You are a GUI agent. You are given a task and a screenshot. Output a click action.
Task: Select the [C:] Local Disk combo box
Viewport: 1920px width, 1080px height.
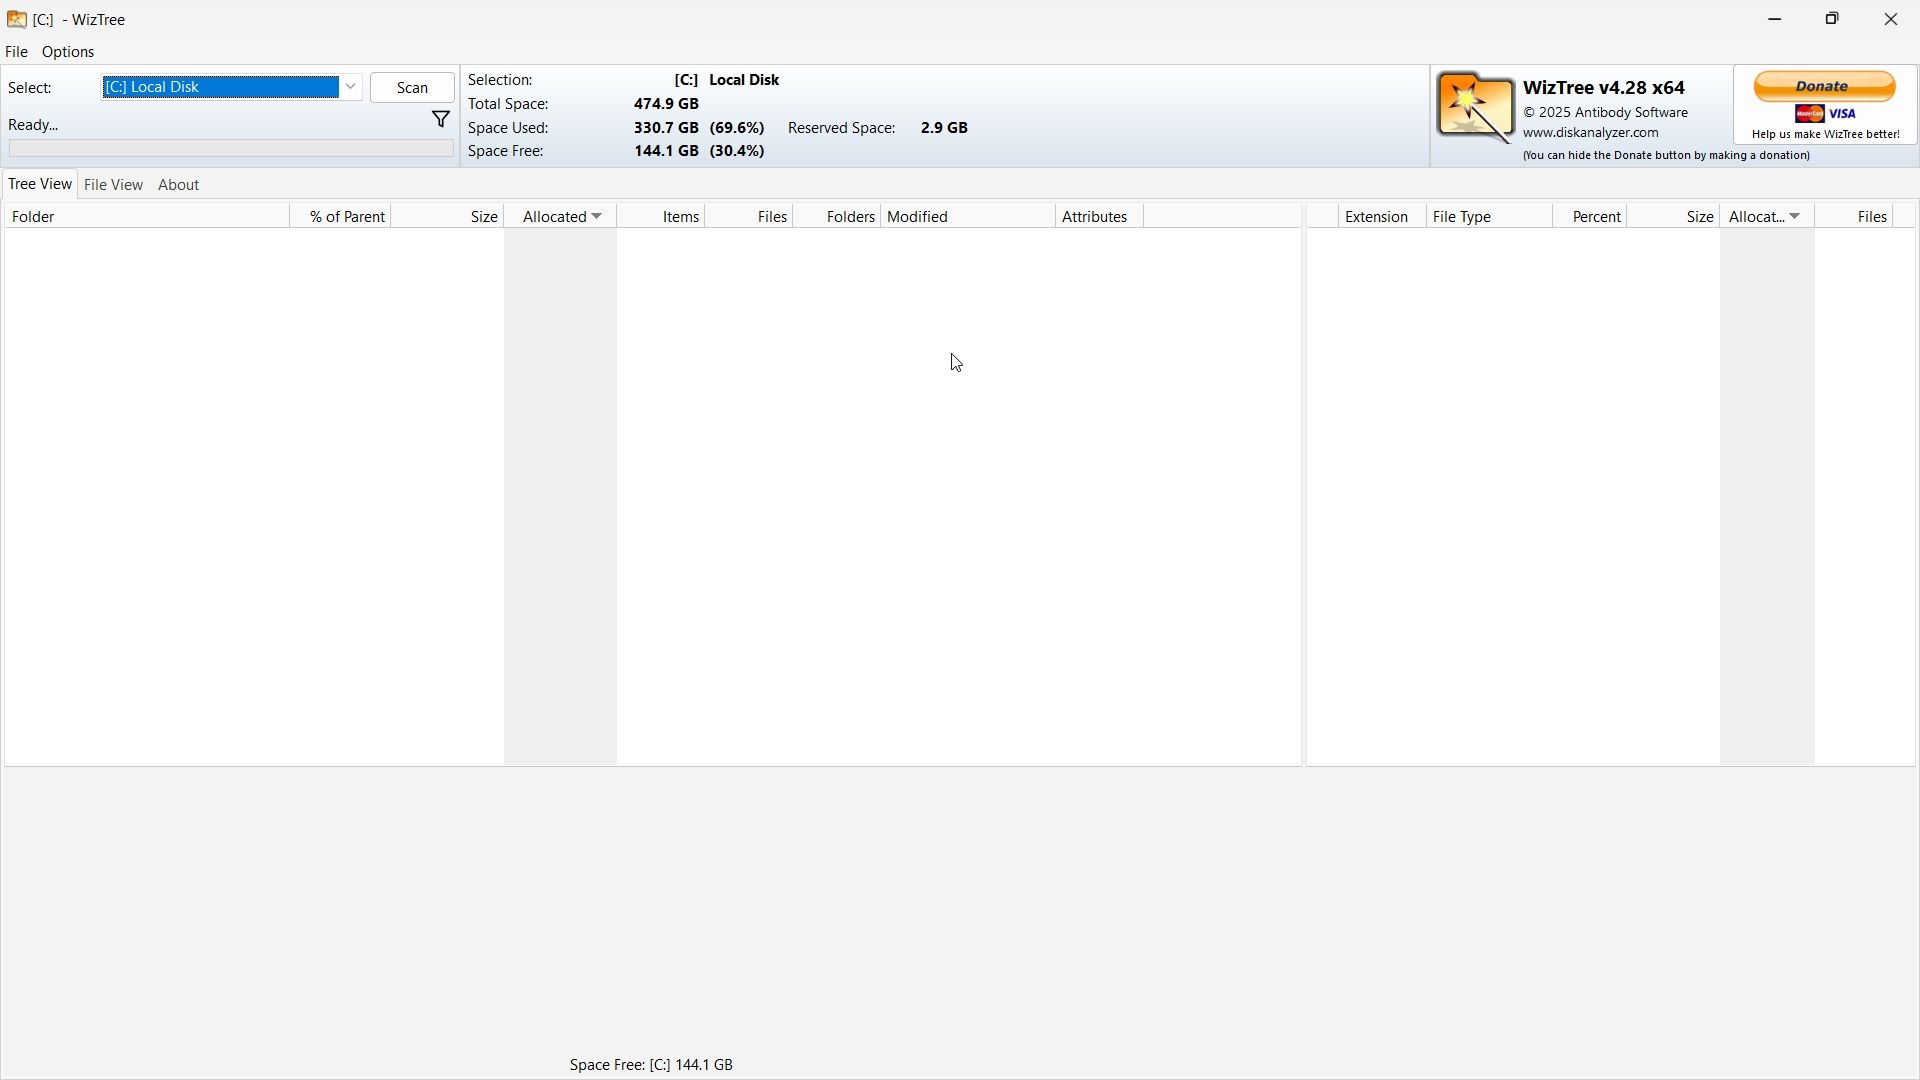(231, 87)
